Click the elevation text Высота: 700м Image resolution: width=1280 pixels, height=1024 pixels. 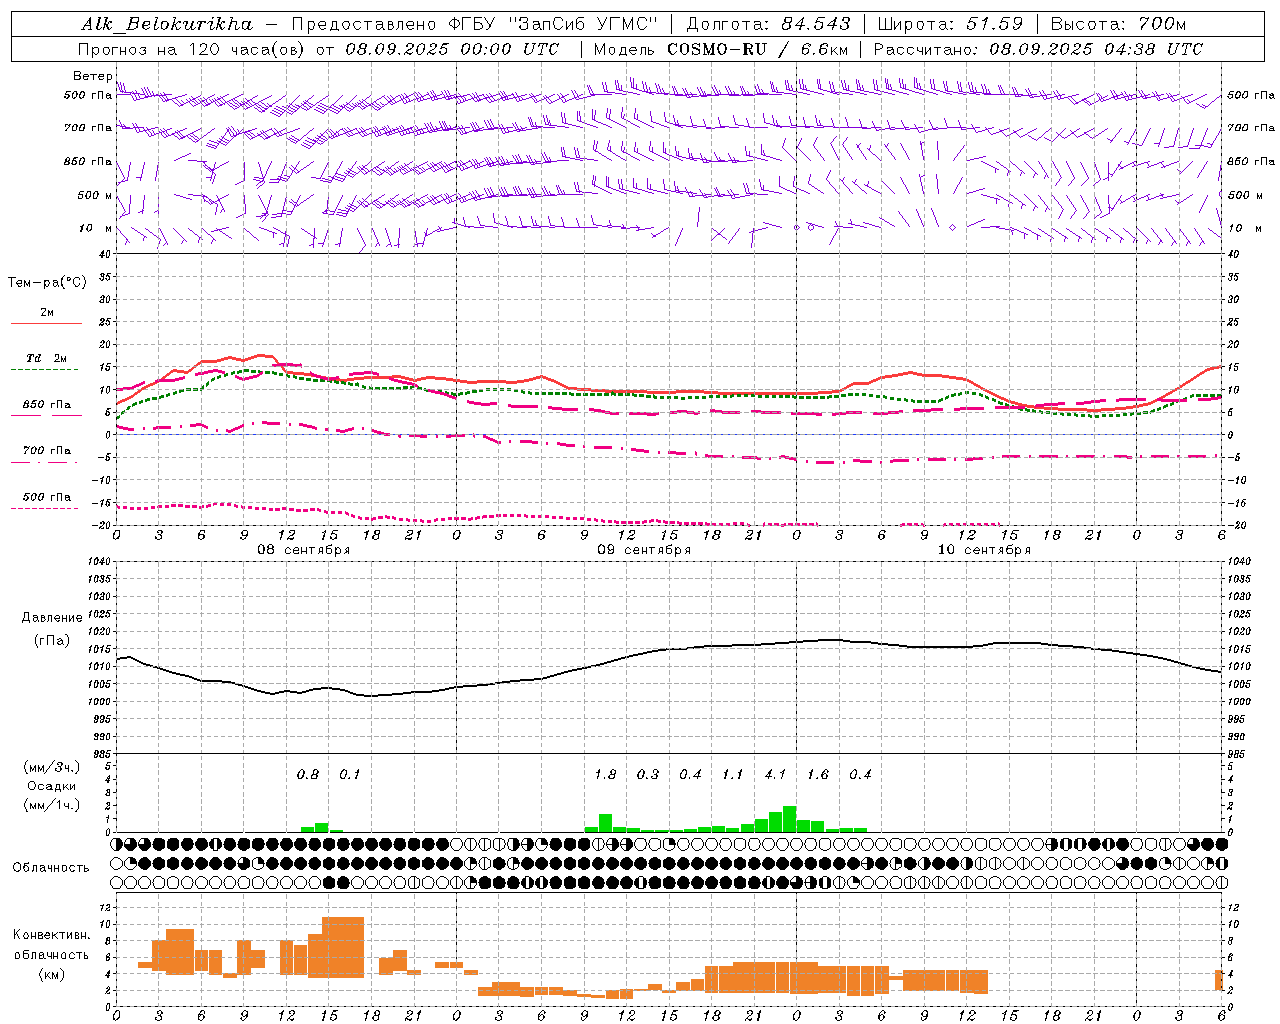pos(1119,24)
